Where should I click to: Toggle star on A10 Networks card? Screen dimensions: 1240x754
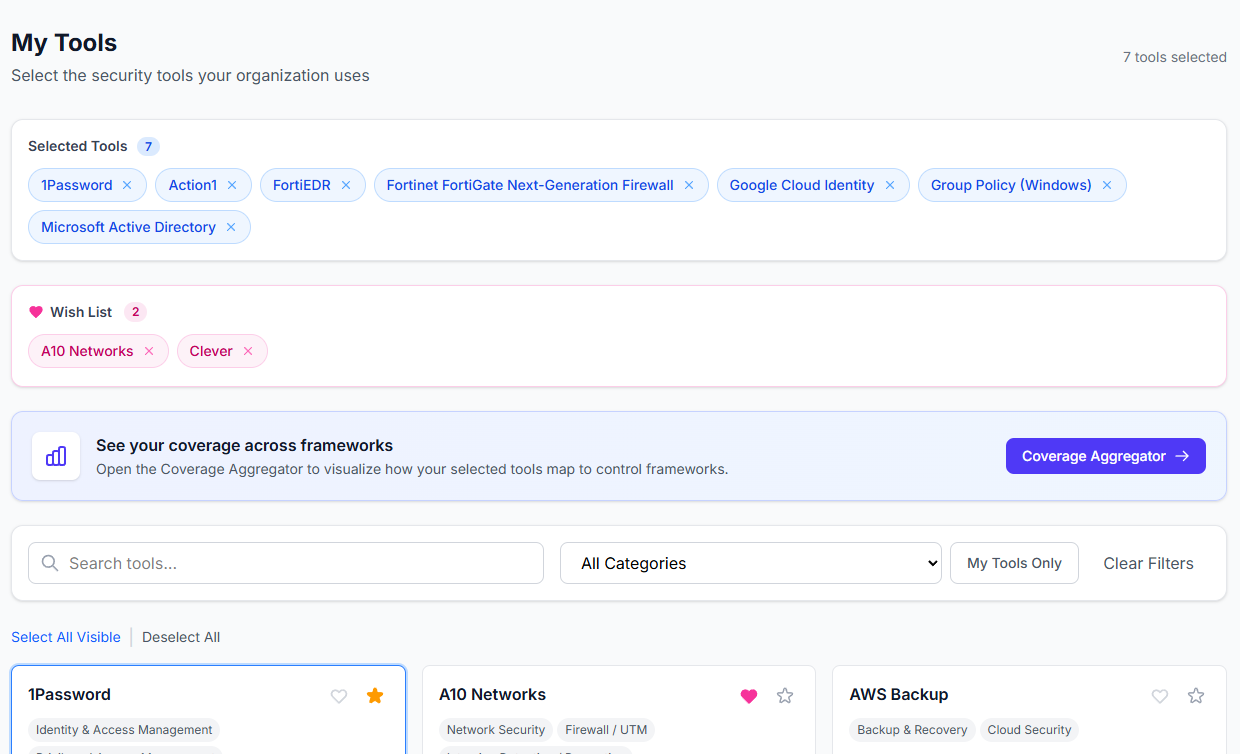[785, 695]
